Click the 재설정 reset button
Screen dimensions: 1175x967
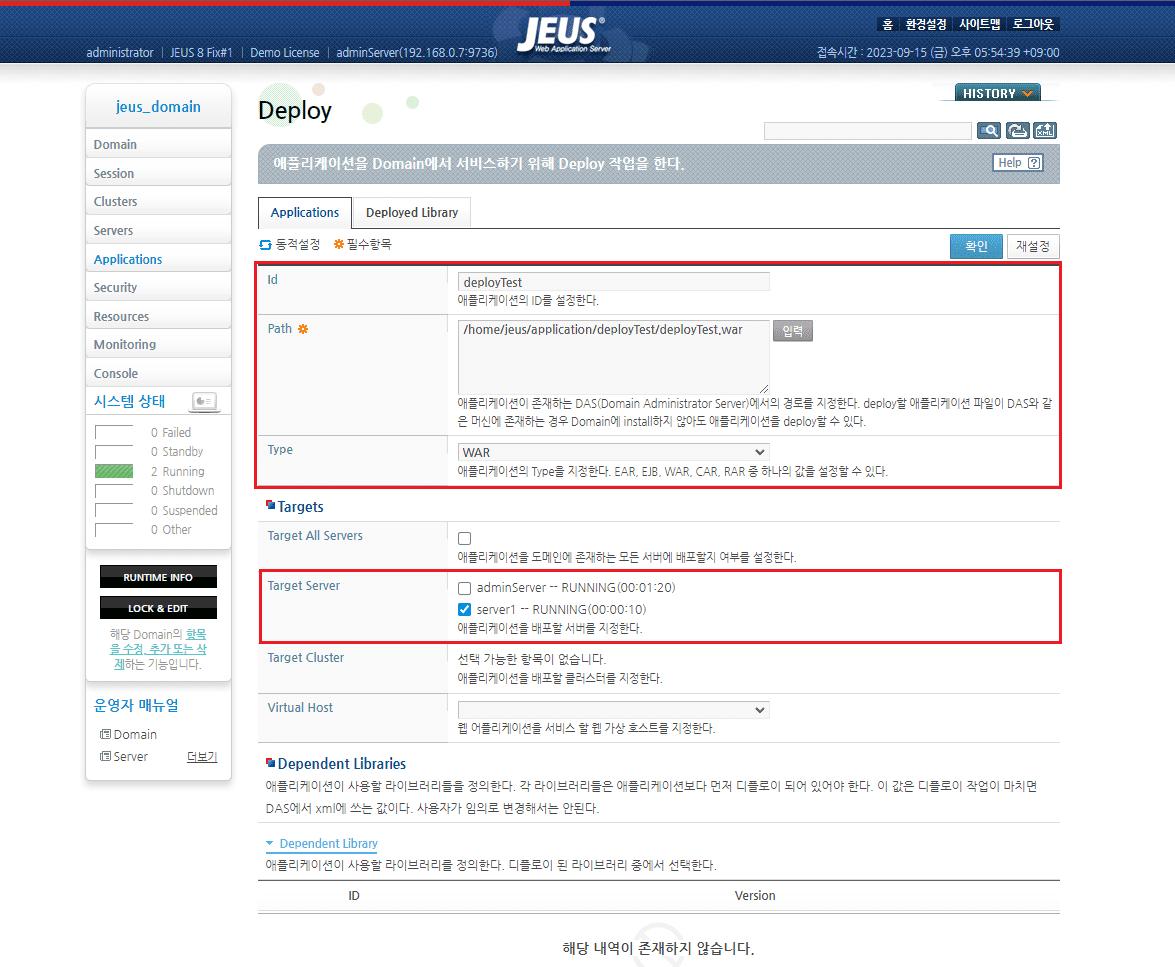(1032, 246)
